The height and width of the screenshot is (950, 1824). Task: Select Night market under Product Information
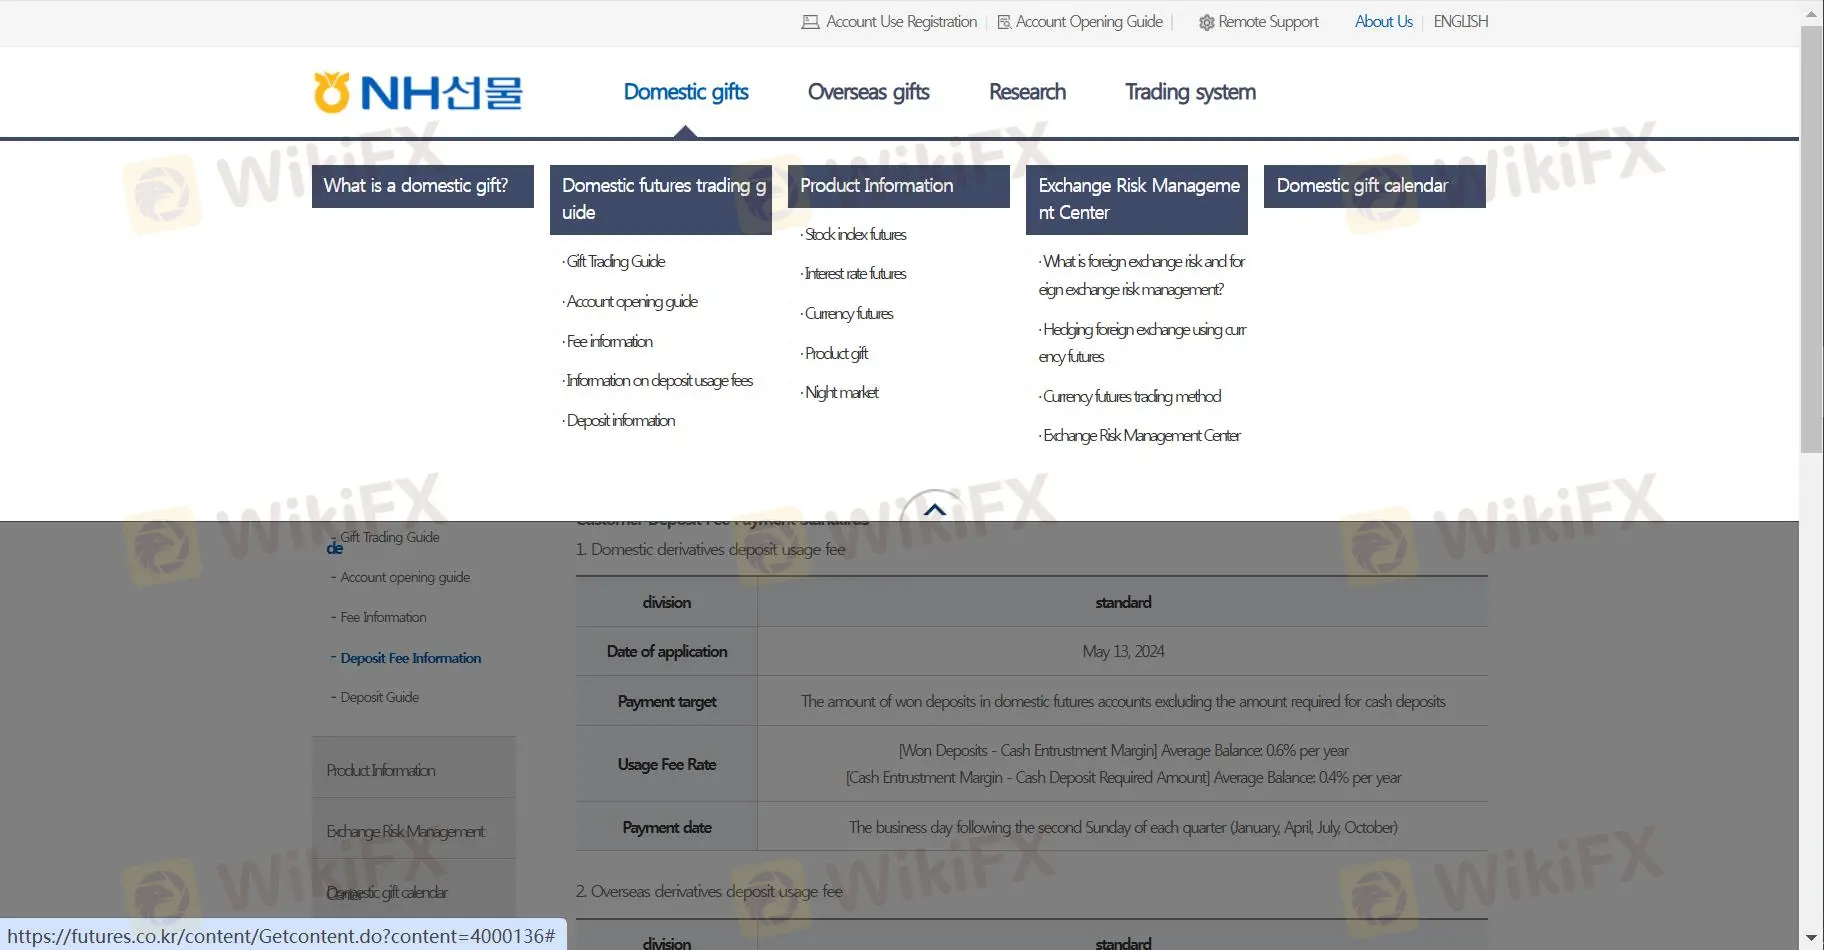coord(842,392)
